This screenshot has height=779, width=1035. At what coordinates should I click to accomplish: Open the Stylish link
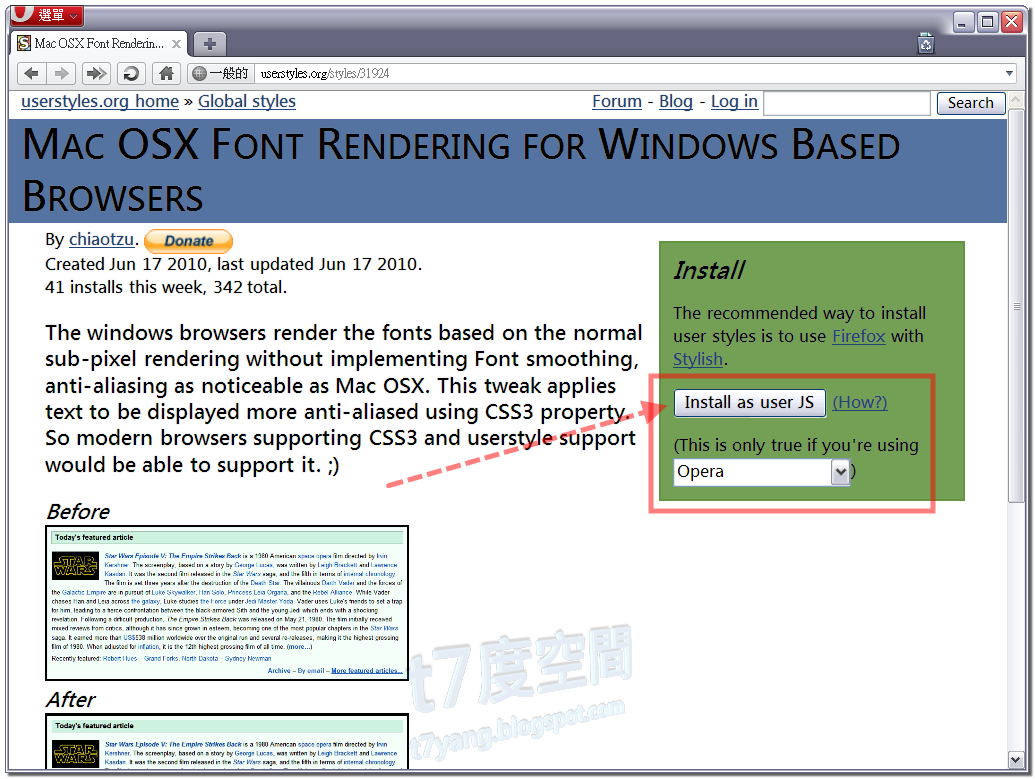click(698, 359)
